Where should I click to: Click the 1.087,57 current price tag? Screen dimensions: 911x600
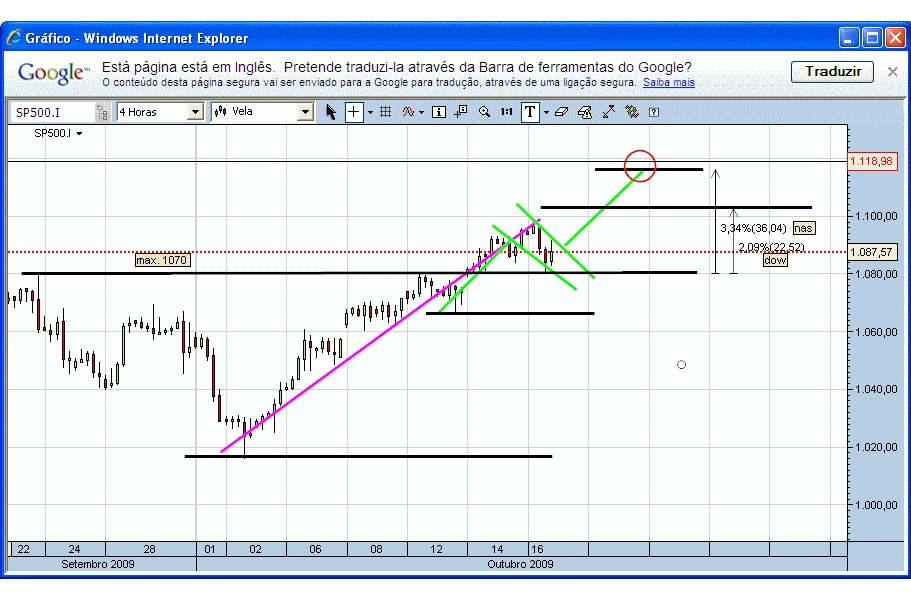click(871, 252)
